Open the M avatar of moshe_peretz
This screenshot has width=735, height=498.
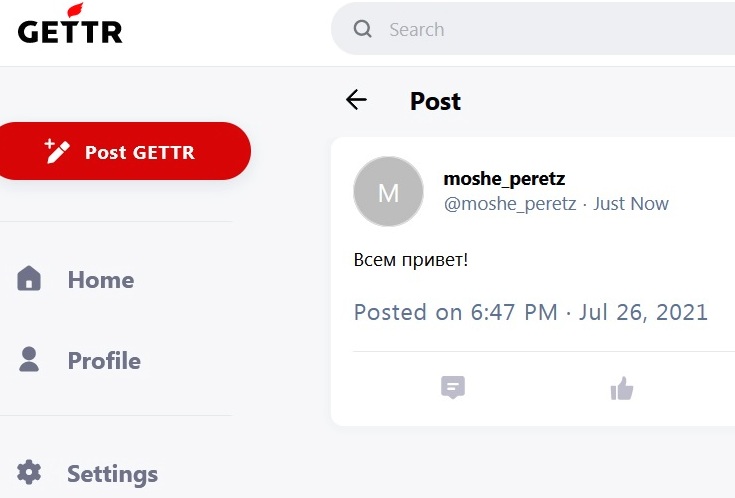pos(388,192)
